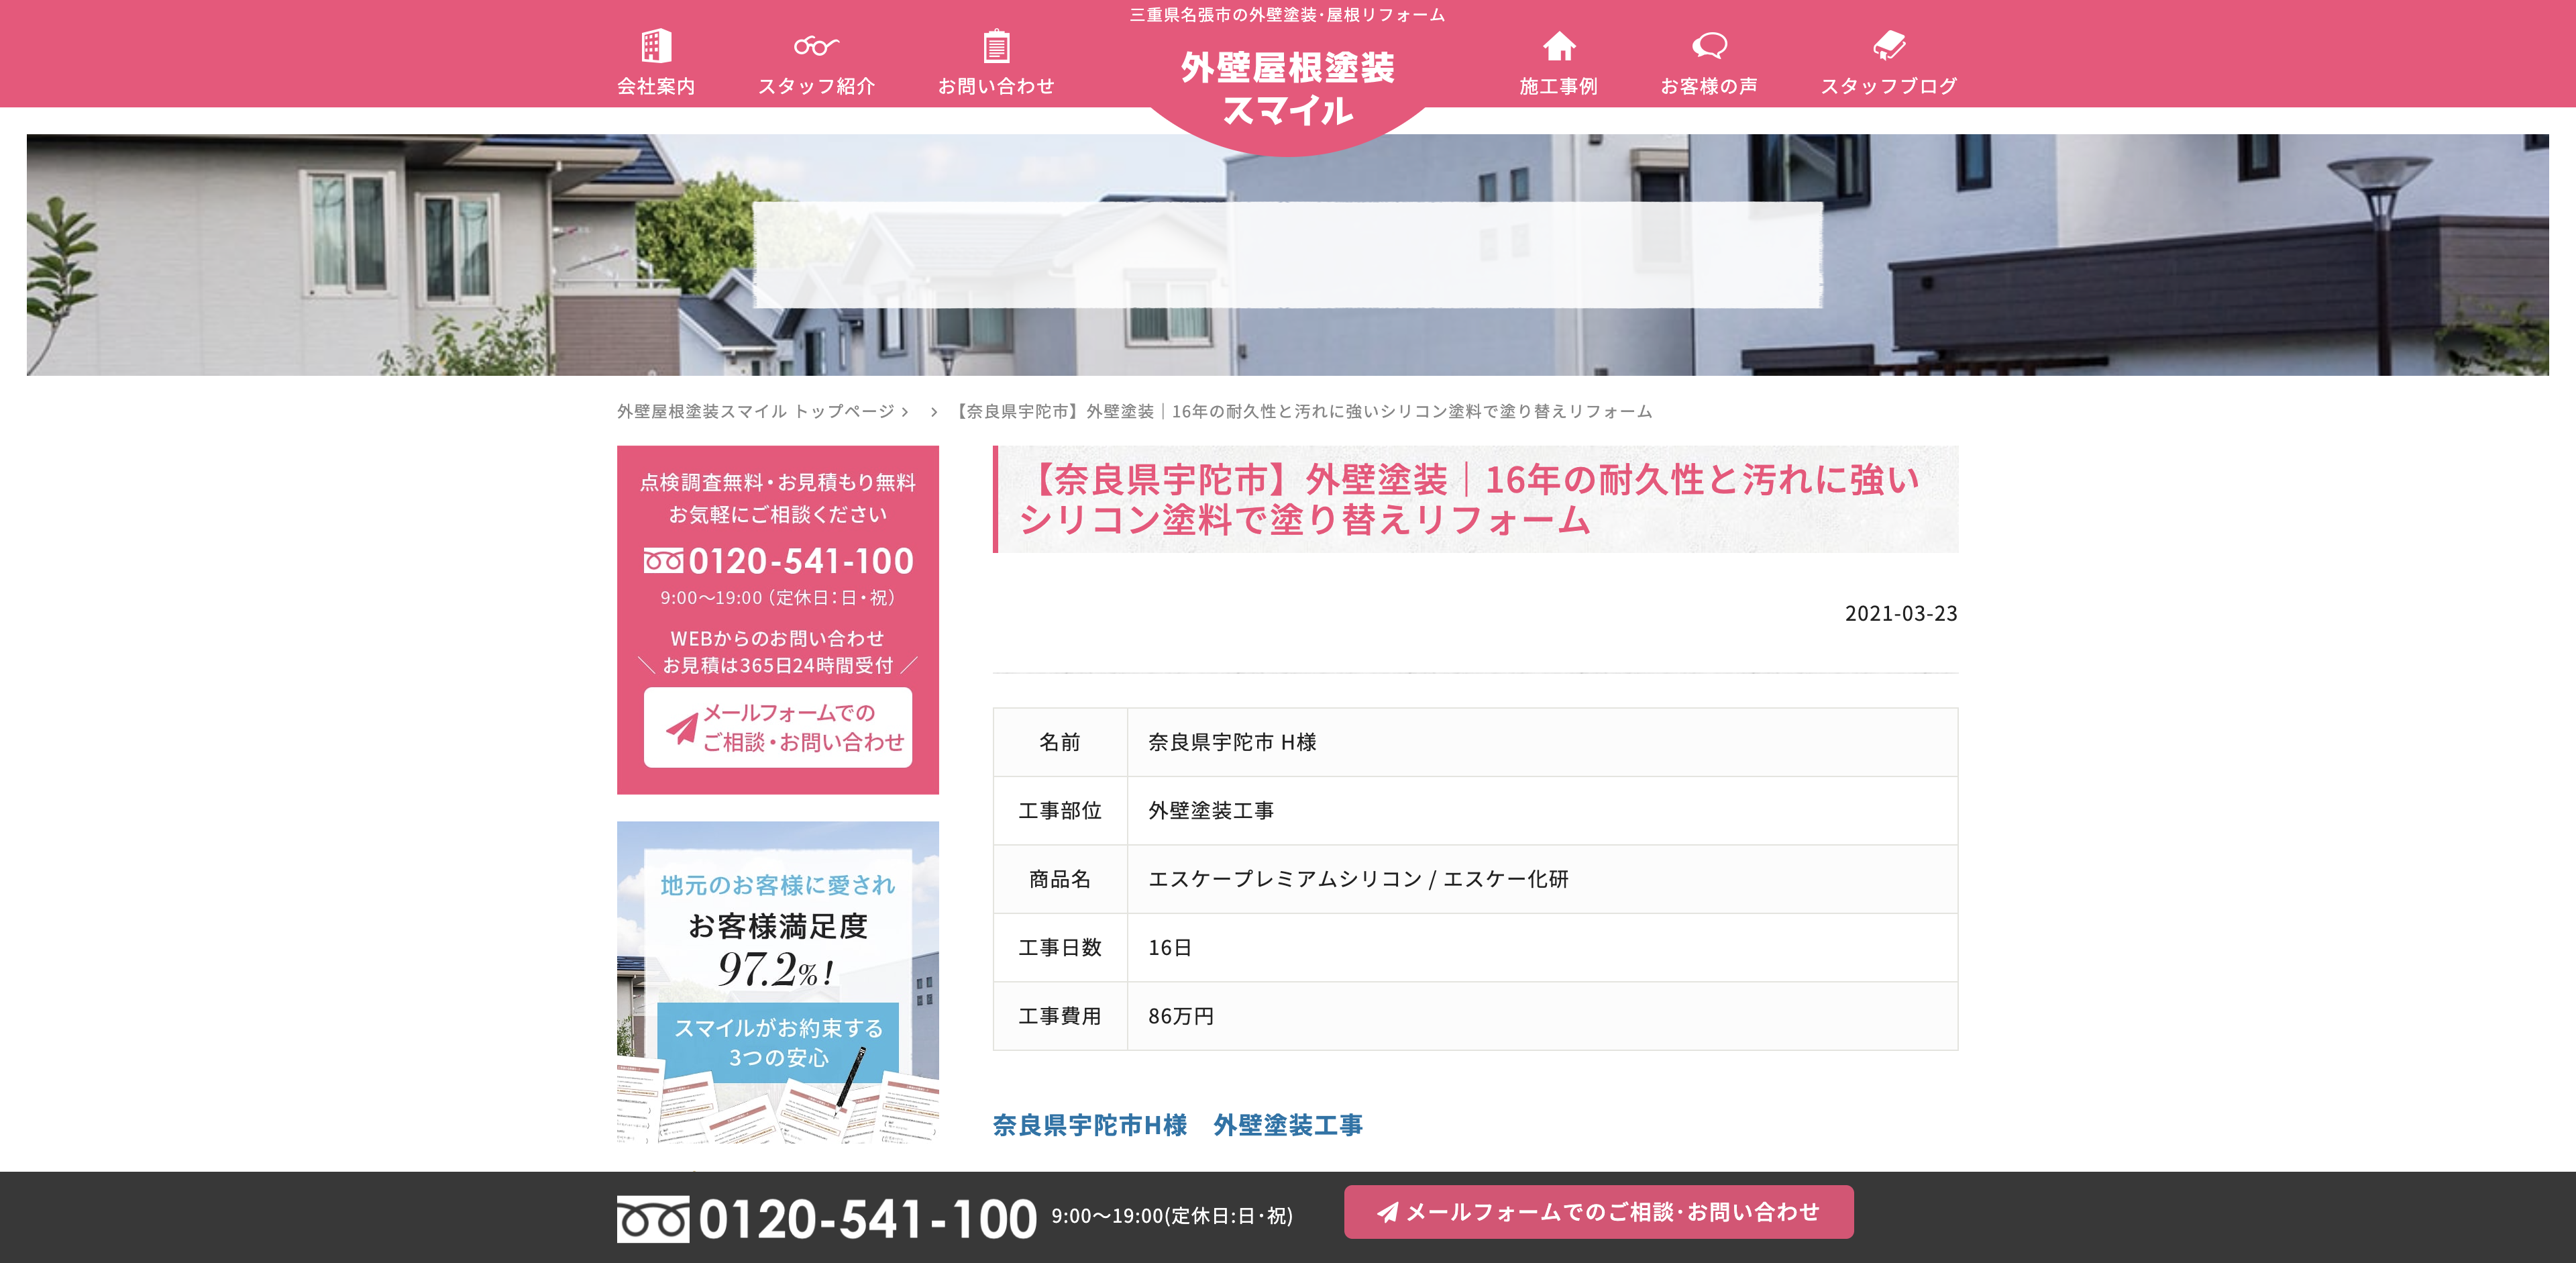Click the clipboard icon above お問い合わせ
This screenshot has height=1263, width=2576.
[x=996, y=46]
